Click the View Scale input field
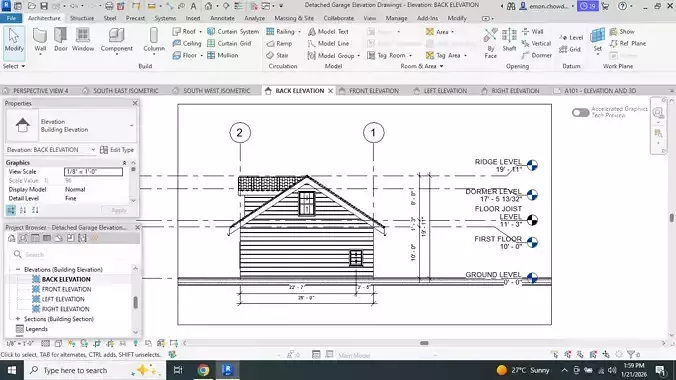The width and height of the screenshot is (676, 380). 94,172
